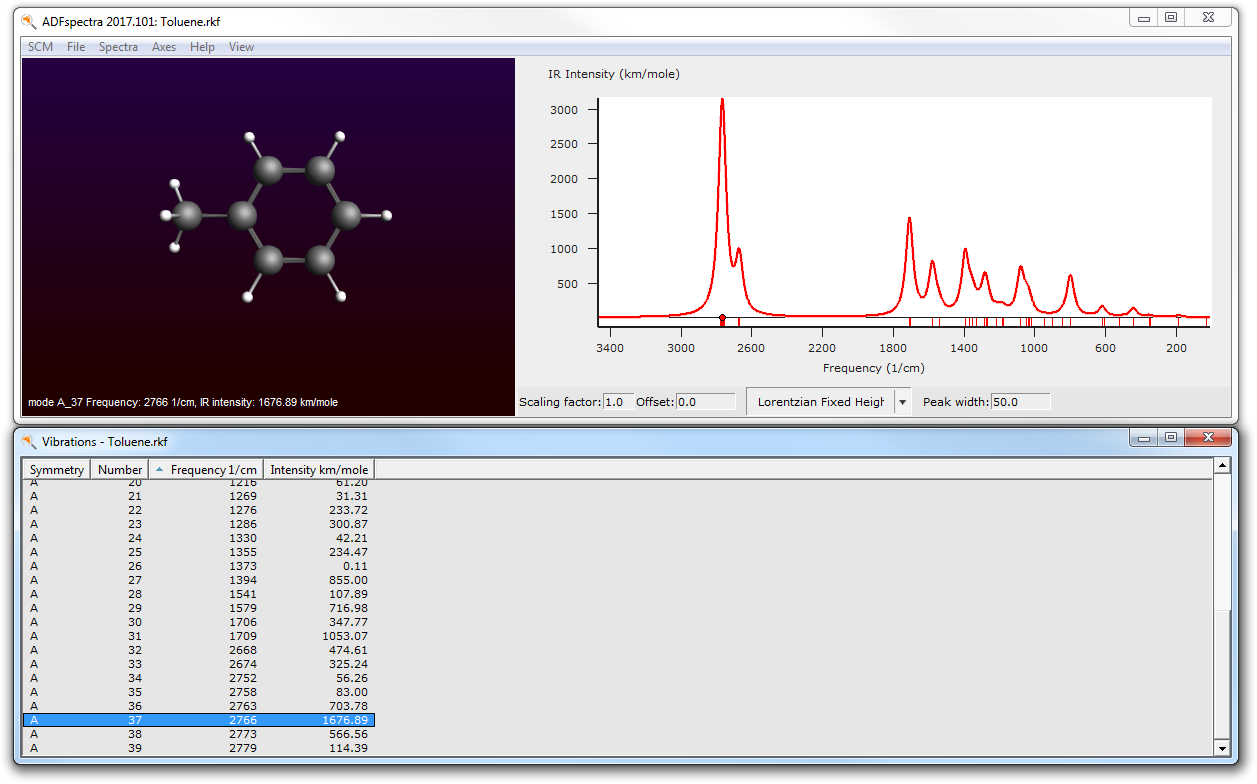Screen dimensions: 1257x784
Task: Select mode 32 row with frequency 2668
Action: (198, 650)
